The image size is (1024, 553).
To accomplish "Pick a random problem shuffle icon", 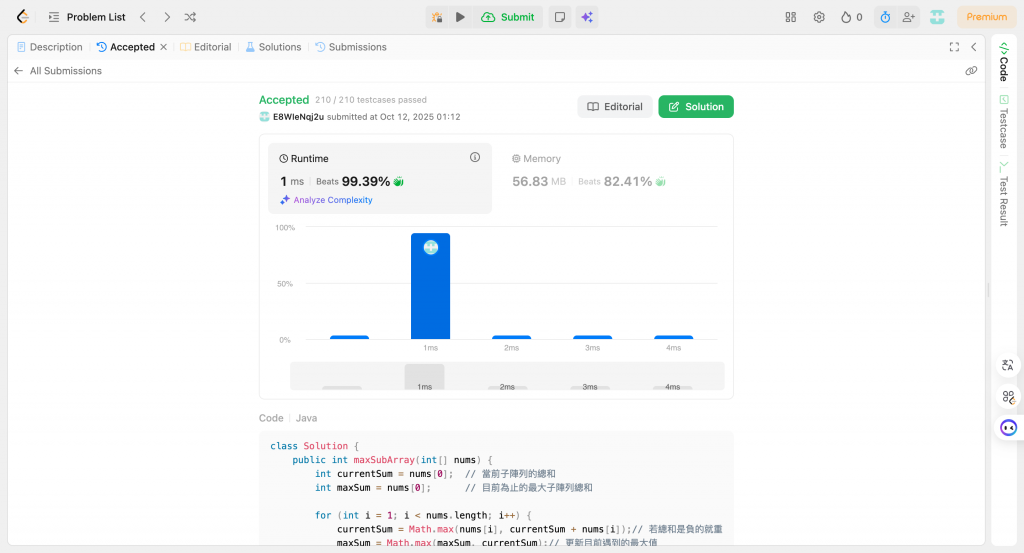I will pyautogui.click(x=190, y=17).
